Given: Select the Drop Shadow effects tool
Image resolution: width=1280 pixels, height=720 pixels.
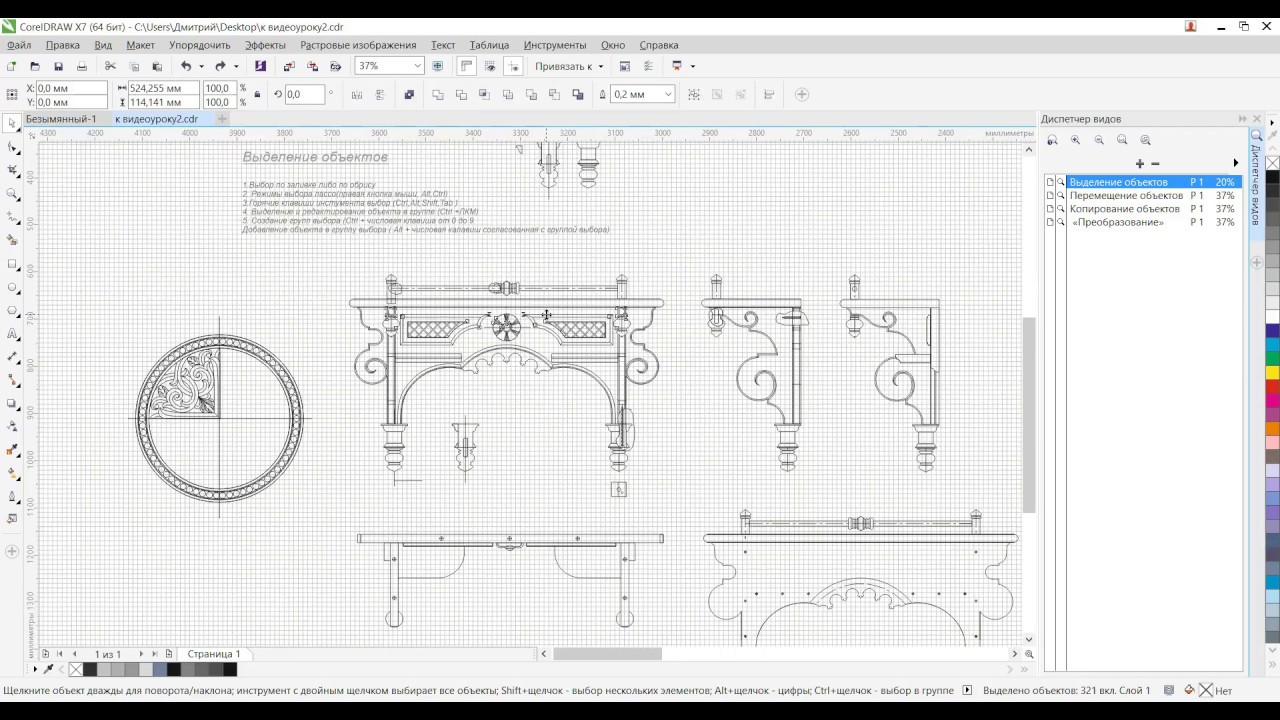Looking at the screenshot, I should click(12, 404).
